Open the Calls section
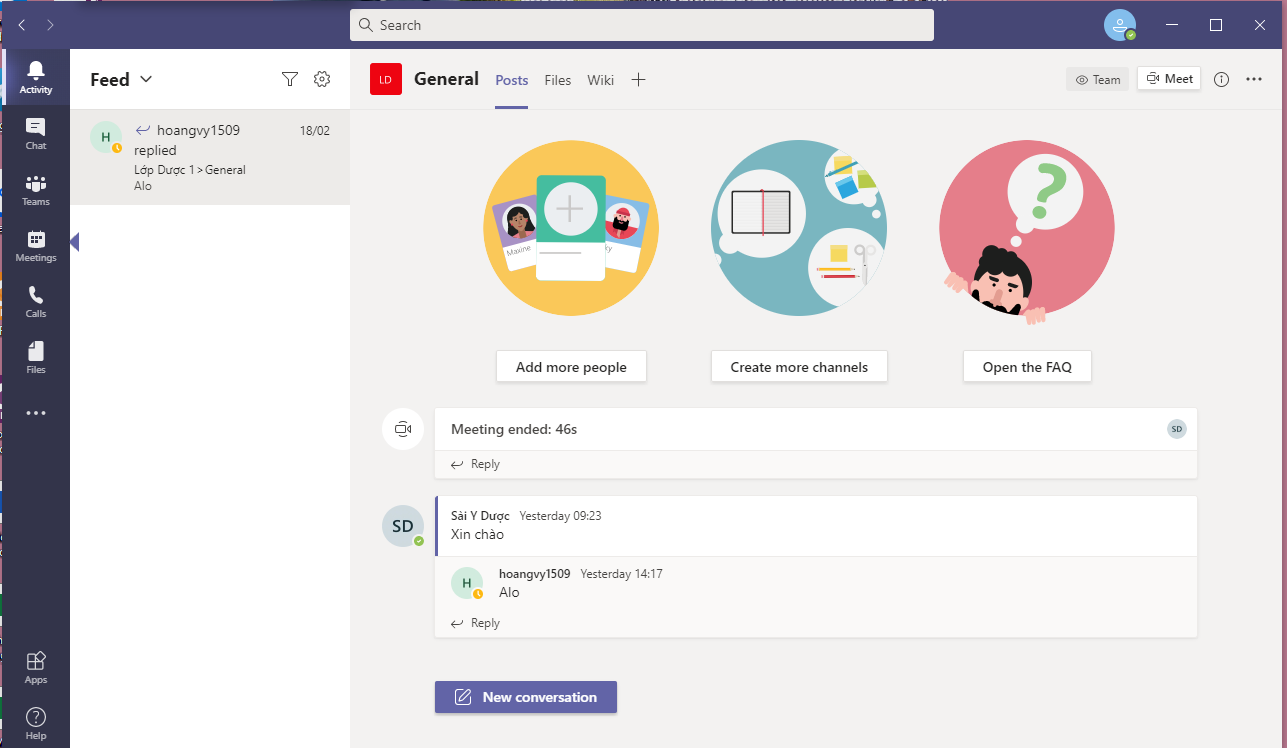This screenshot has height=748, width=1287. tap(36, 301)
